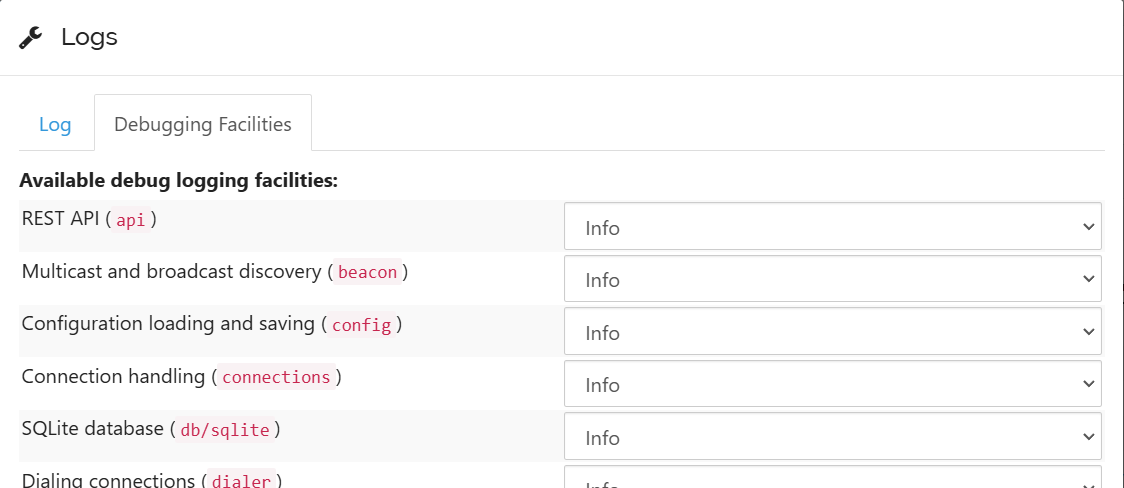Click the 'api' code tag
Image resolution: width=1124 pixels, height=488 pixels.
click(x=131, y=220)
